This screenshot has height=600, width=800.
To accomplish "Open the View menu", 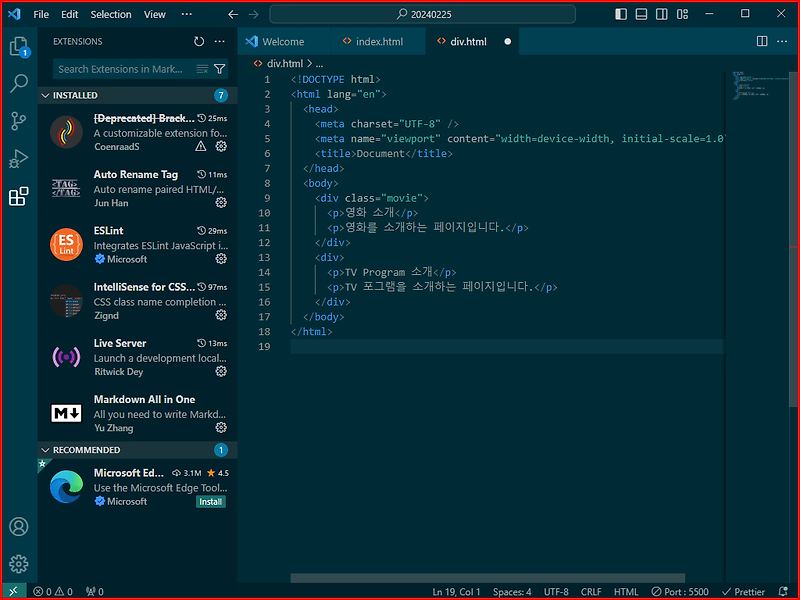I will pyautogui.click(x=153, y=14).
